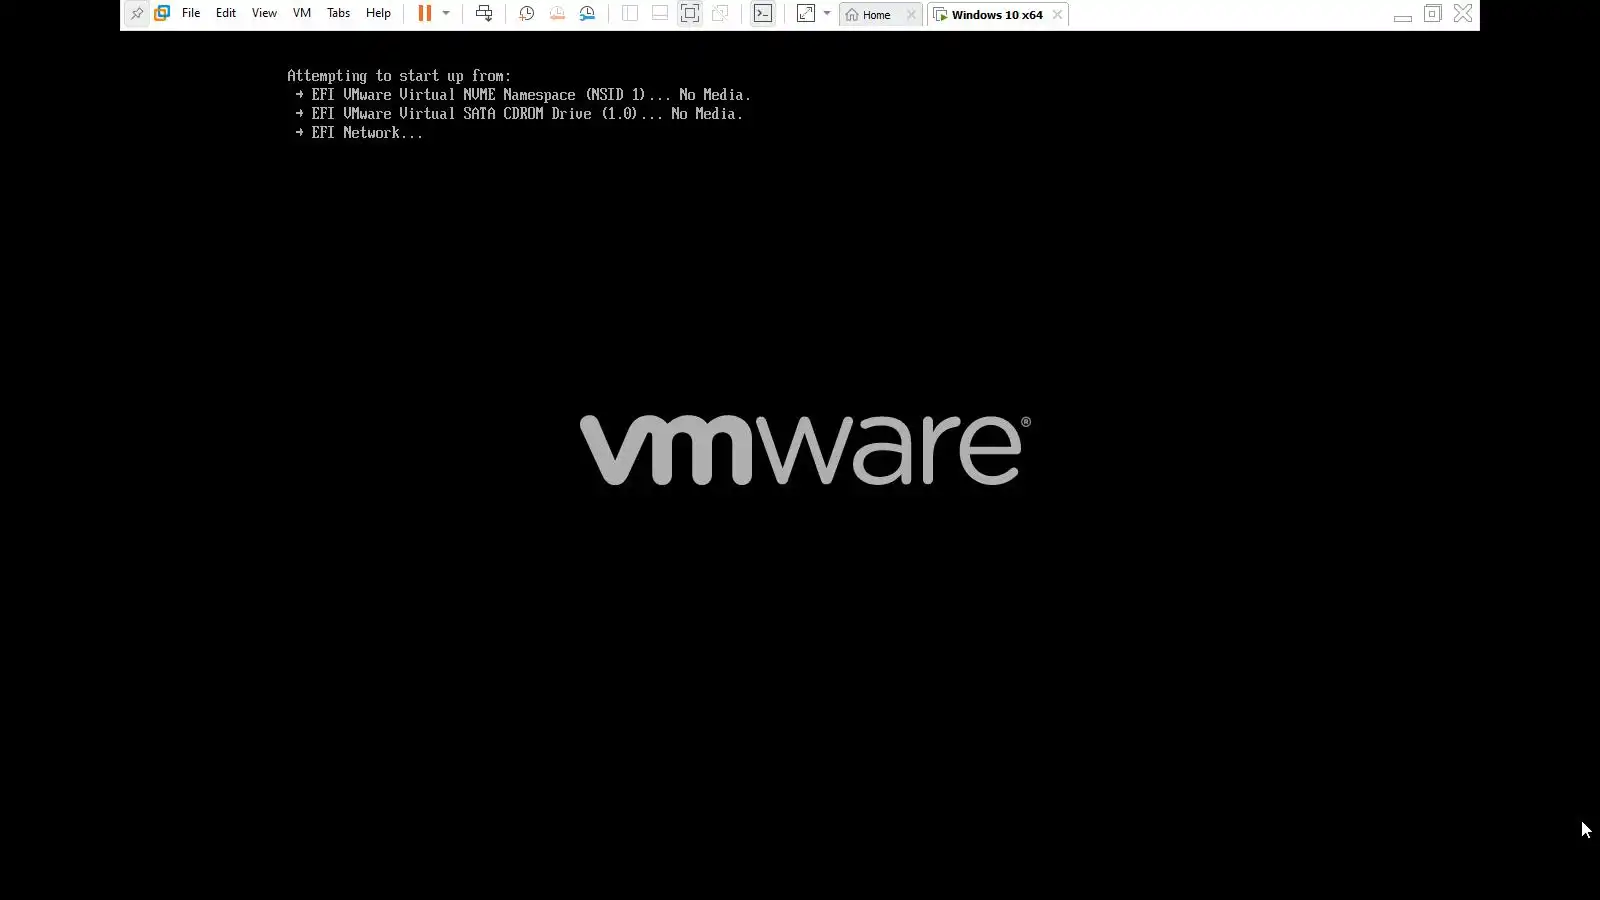
Task: Close the VMware Workstation window
Action: 1463,14
